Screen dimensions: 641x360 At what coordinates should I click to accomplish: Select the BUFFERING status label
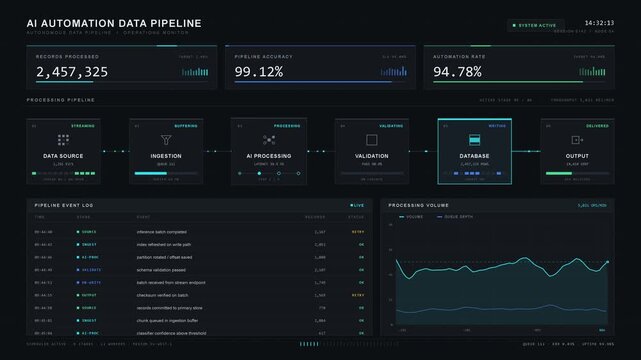(x=186, y=126)
